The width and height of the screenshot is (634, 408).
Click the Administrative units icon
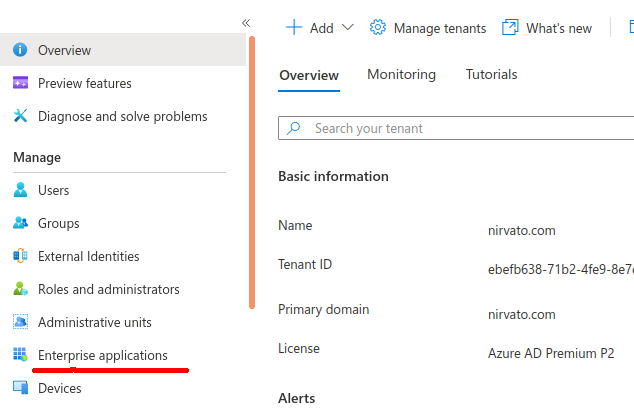tap(20, 322)
